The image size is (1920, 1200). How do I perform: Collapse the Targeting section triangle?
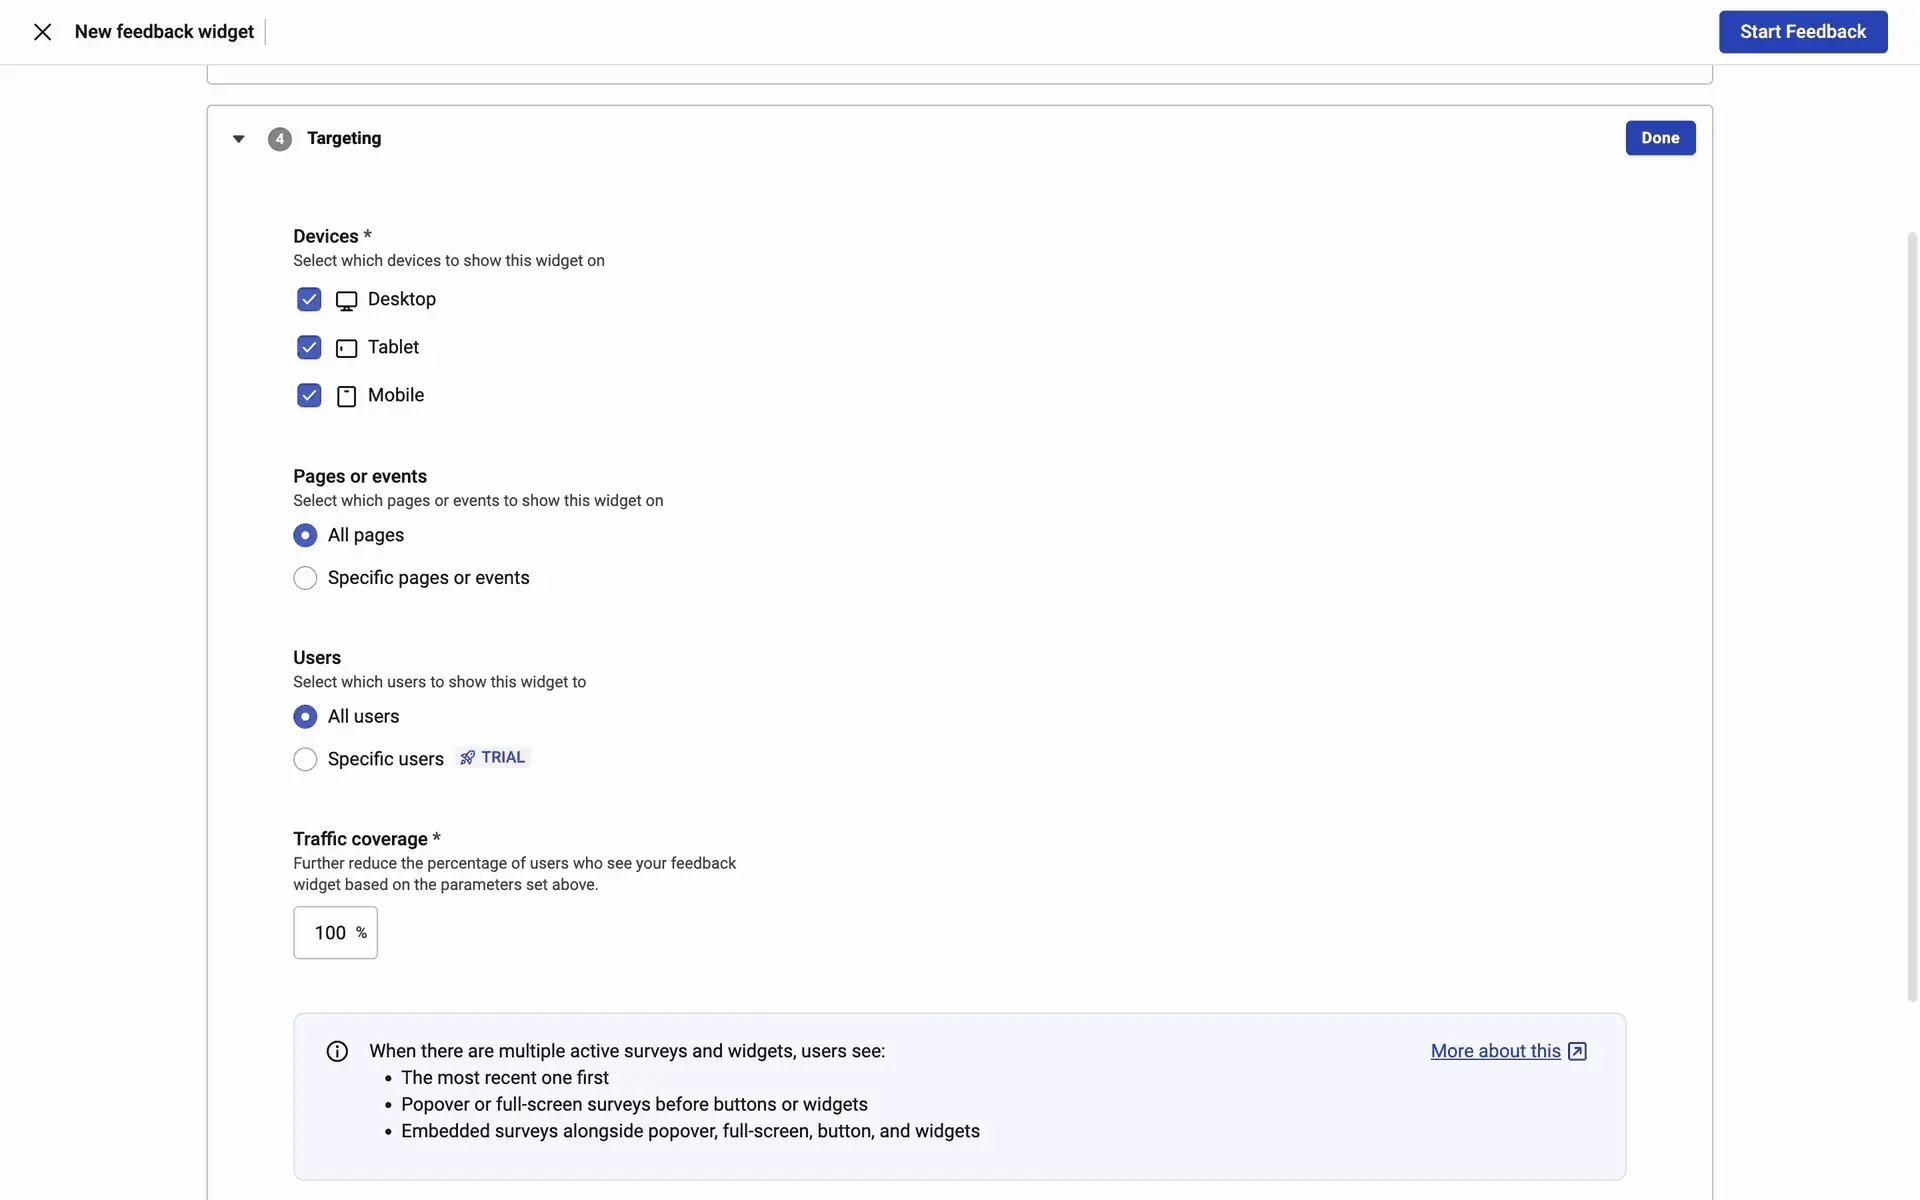(238, 139)
